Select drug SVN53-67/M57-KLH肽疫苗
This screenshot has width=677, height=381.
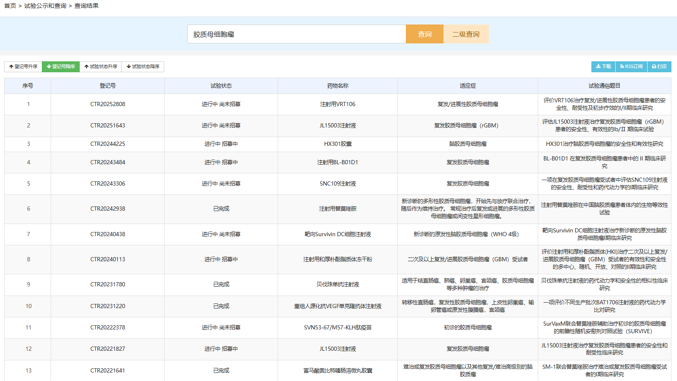click(x=338, y=327)
